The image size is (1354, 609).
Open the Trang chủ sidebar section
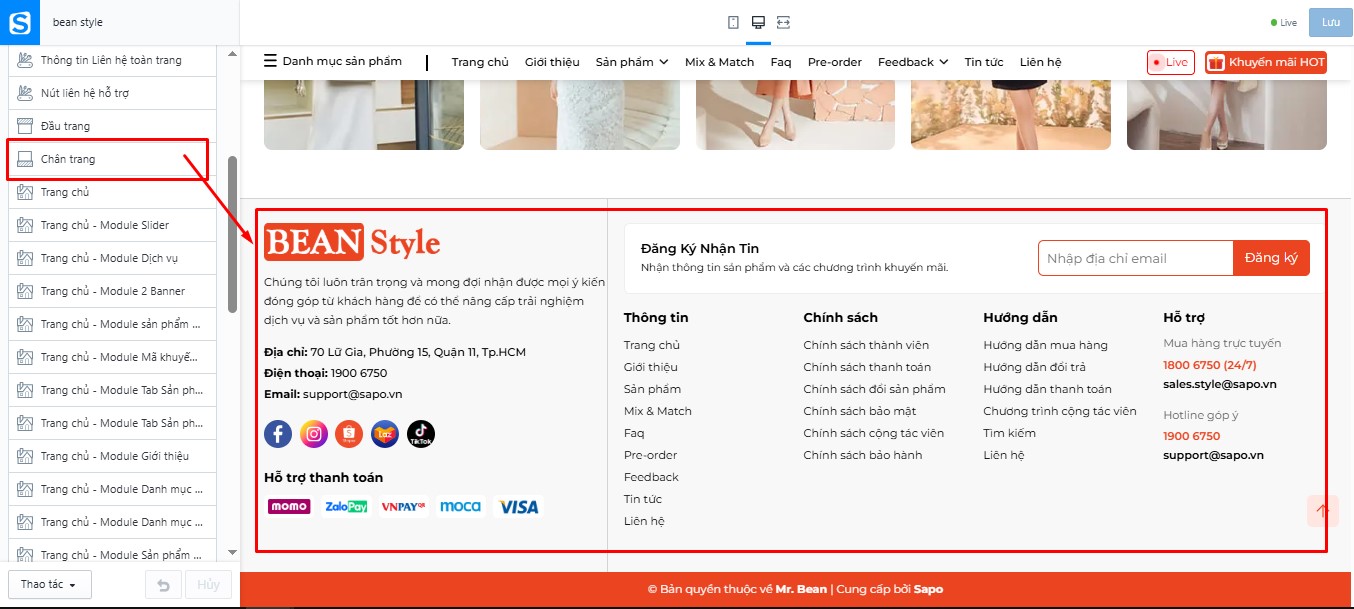(x=112, y=192)
